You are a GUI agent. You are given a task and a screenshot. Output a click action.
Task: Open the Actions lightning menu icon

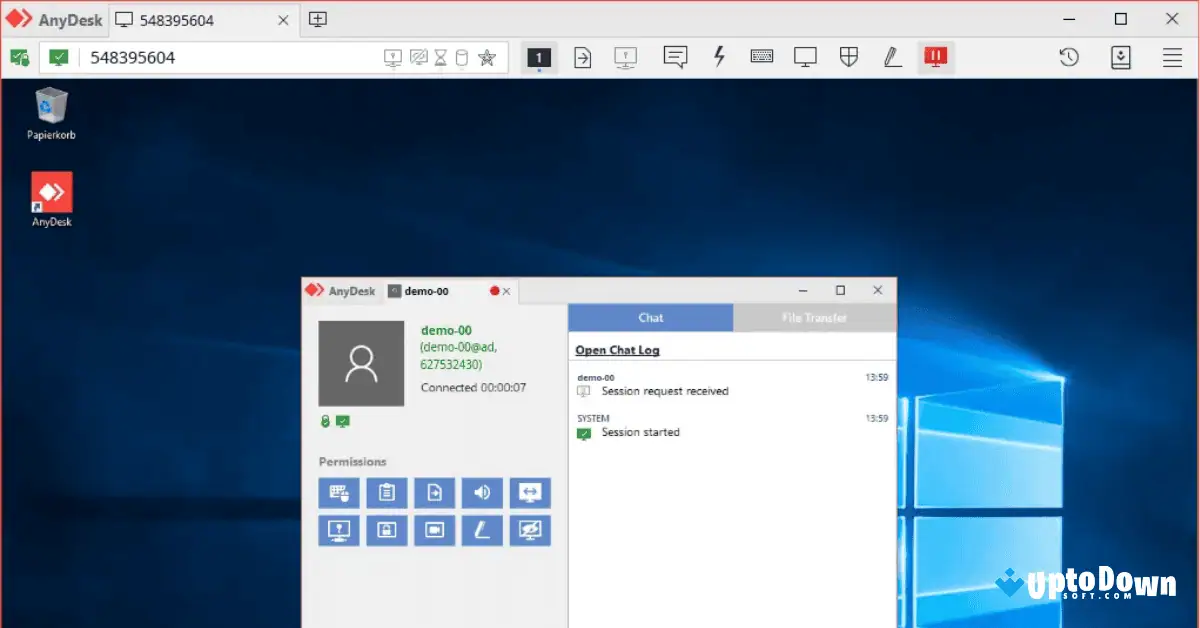[x=719, y=57]
